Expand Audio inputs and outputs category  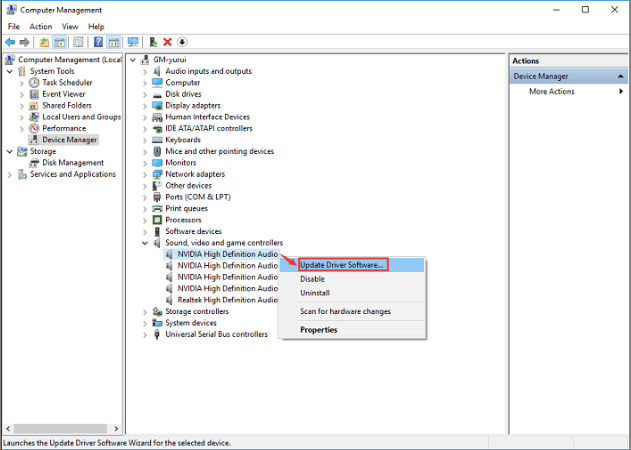(144, 72)
